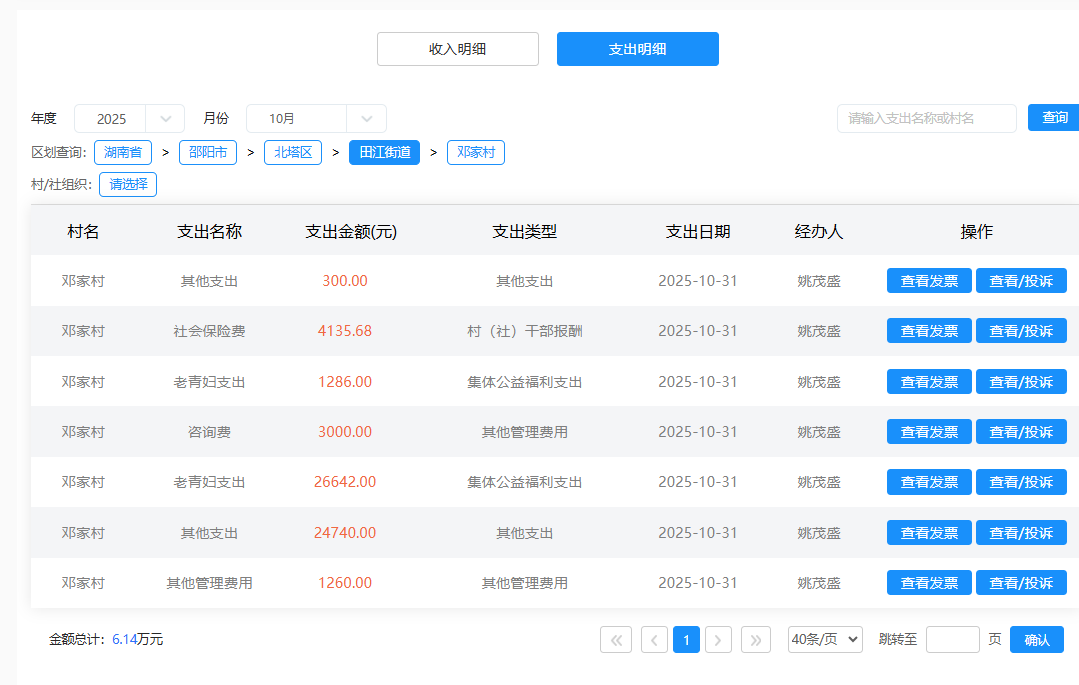Select the 田江街道 region tag

385,153
